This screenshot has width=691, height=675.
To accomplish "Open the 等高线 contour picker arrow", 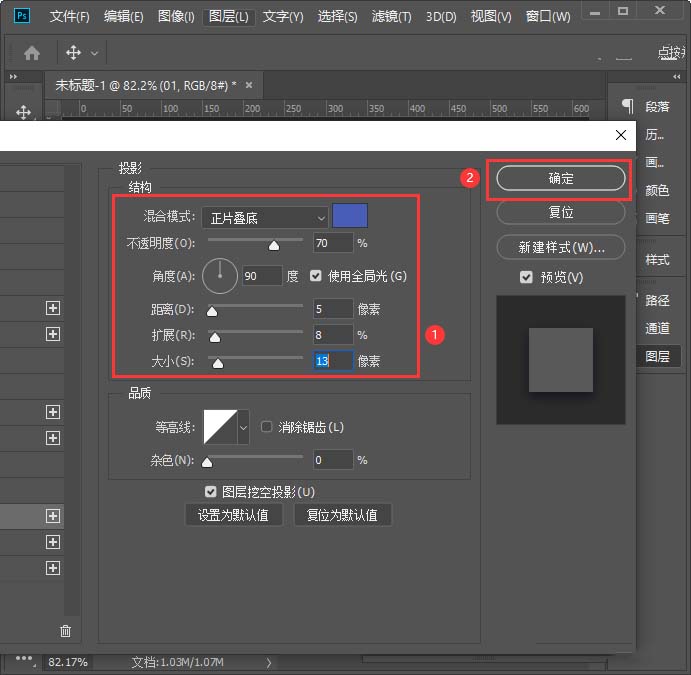I will coord(243,427).
